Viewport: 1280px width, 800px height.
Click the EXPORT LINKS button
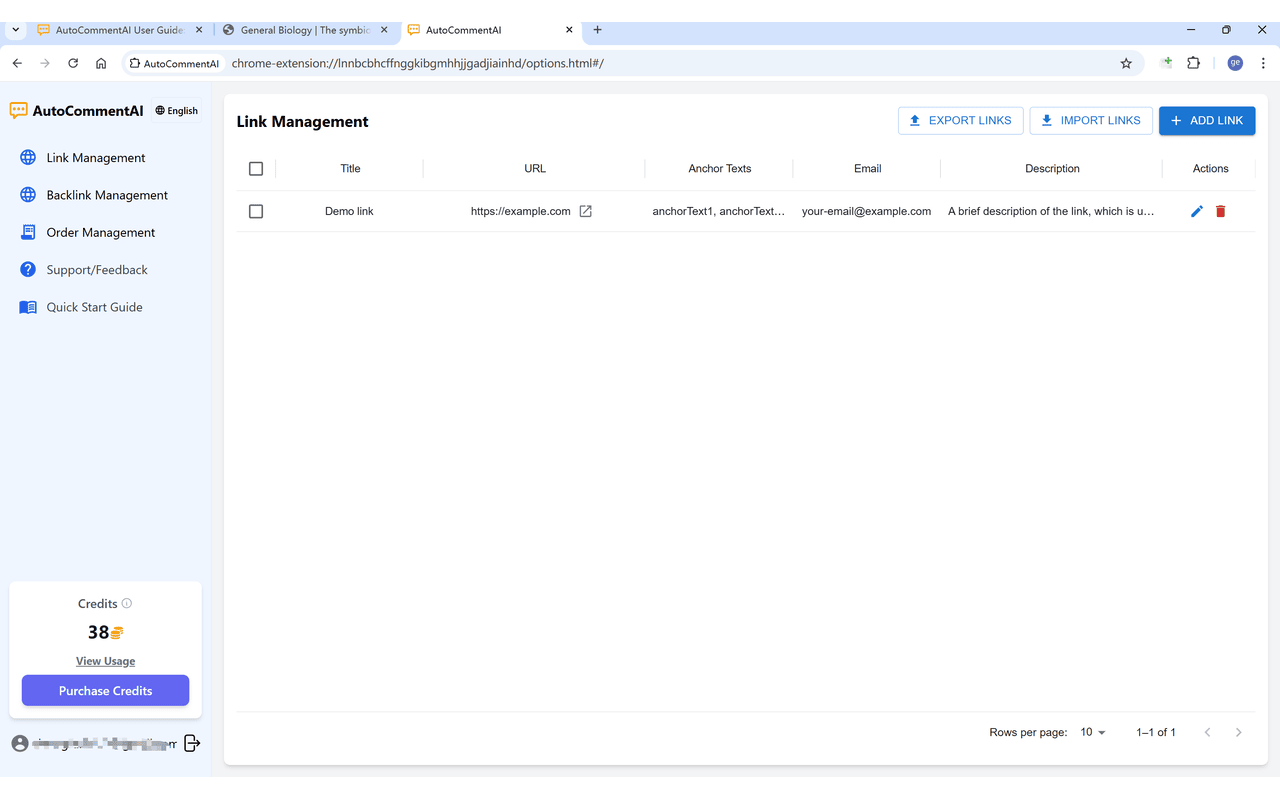pos(960,120)
